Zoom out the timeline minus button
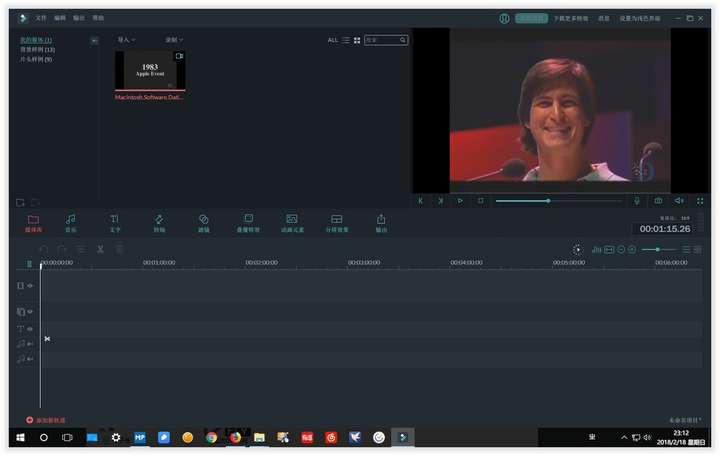Image resolution: width=720 pixels, height=456 pixels. (621, 249)
